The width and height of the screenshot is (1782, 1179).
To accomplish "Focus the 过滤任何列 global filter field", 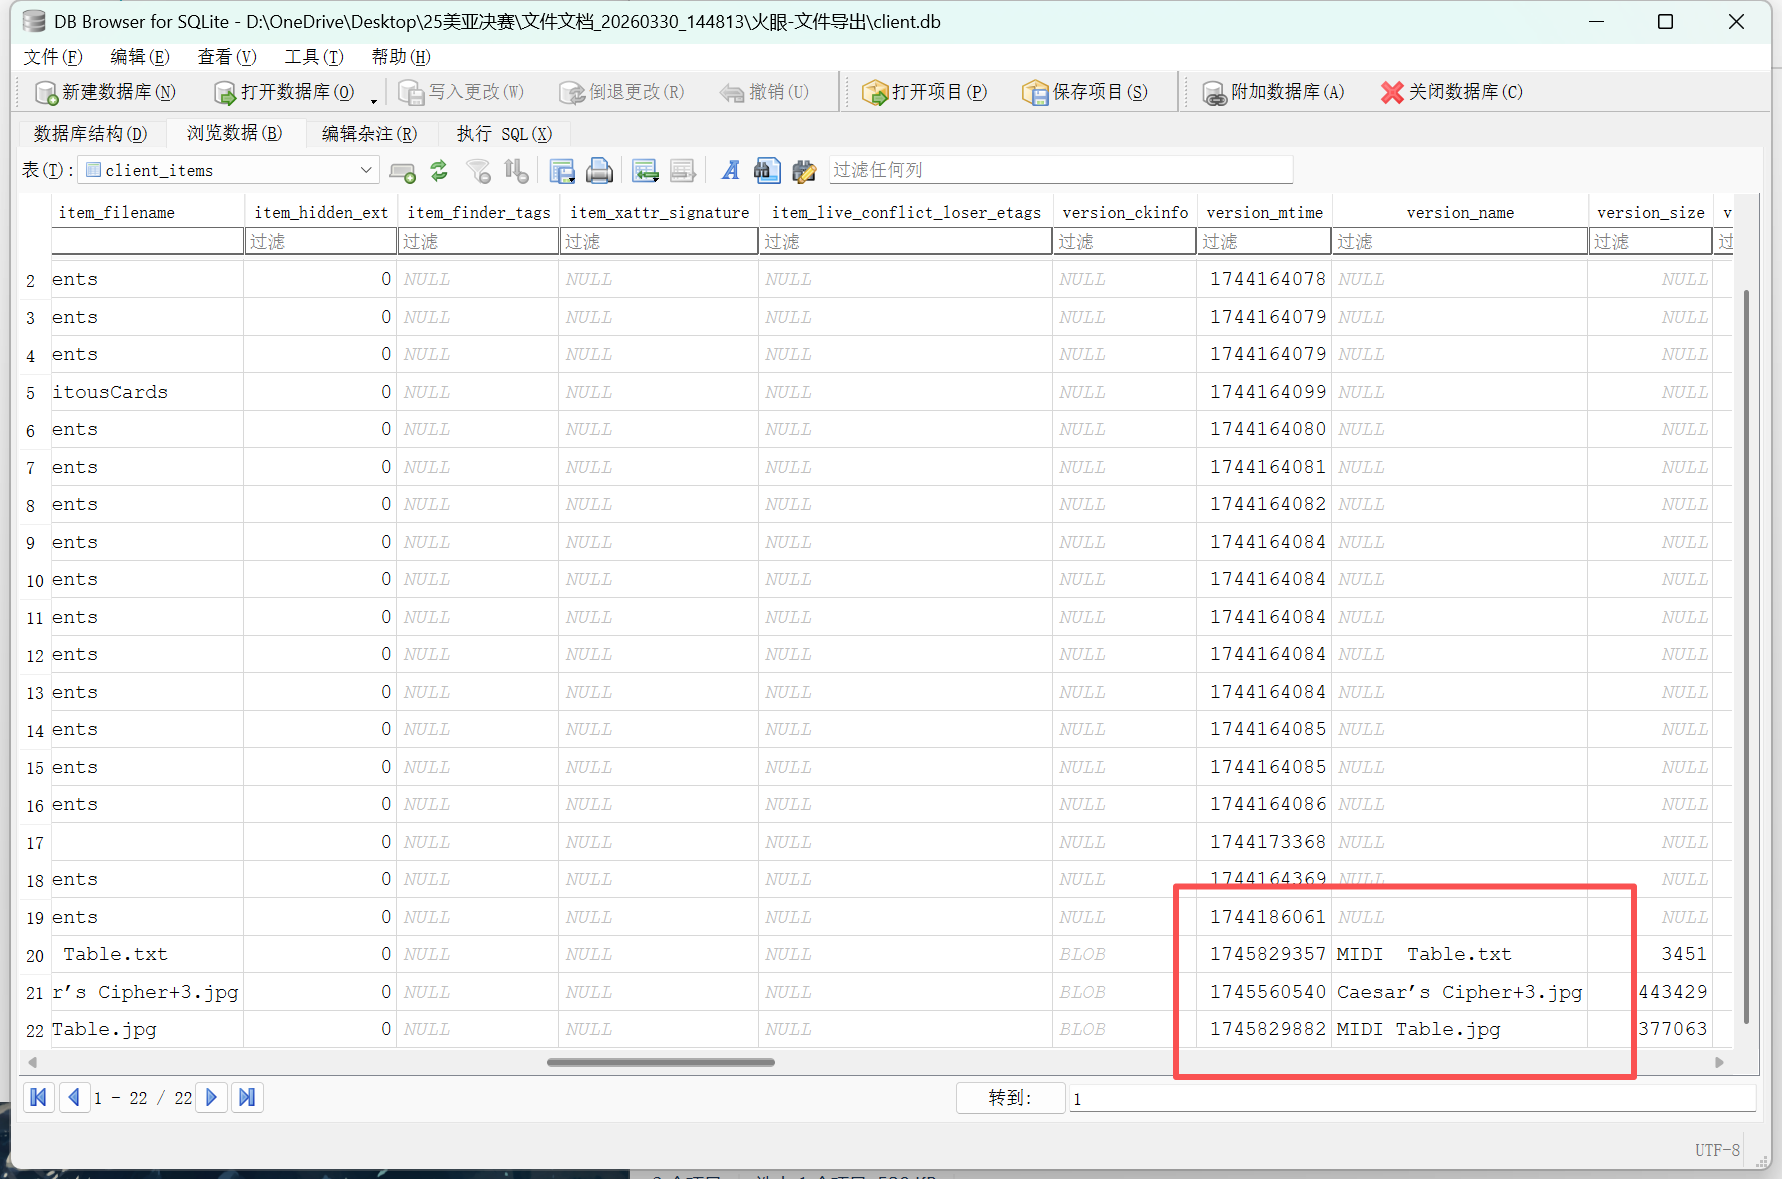I will (x=1060, y=170).
